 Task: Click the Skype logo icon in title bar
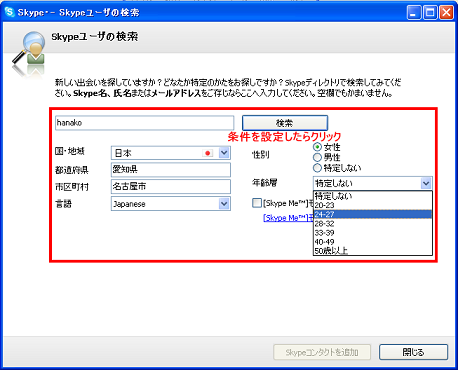point(10,12)
